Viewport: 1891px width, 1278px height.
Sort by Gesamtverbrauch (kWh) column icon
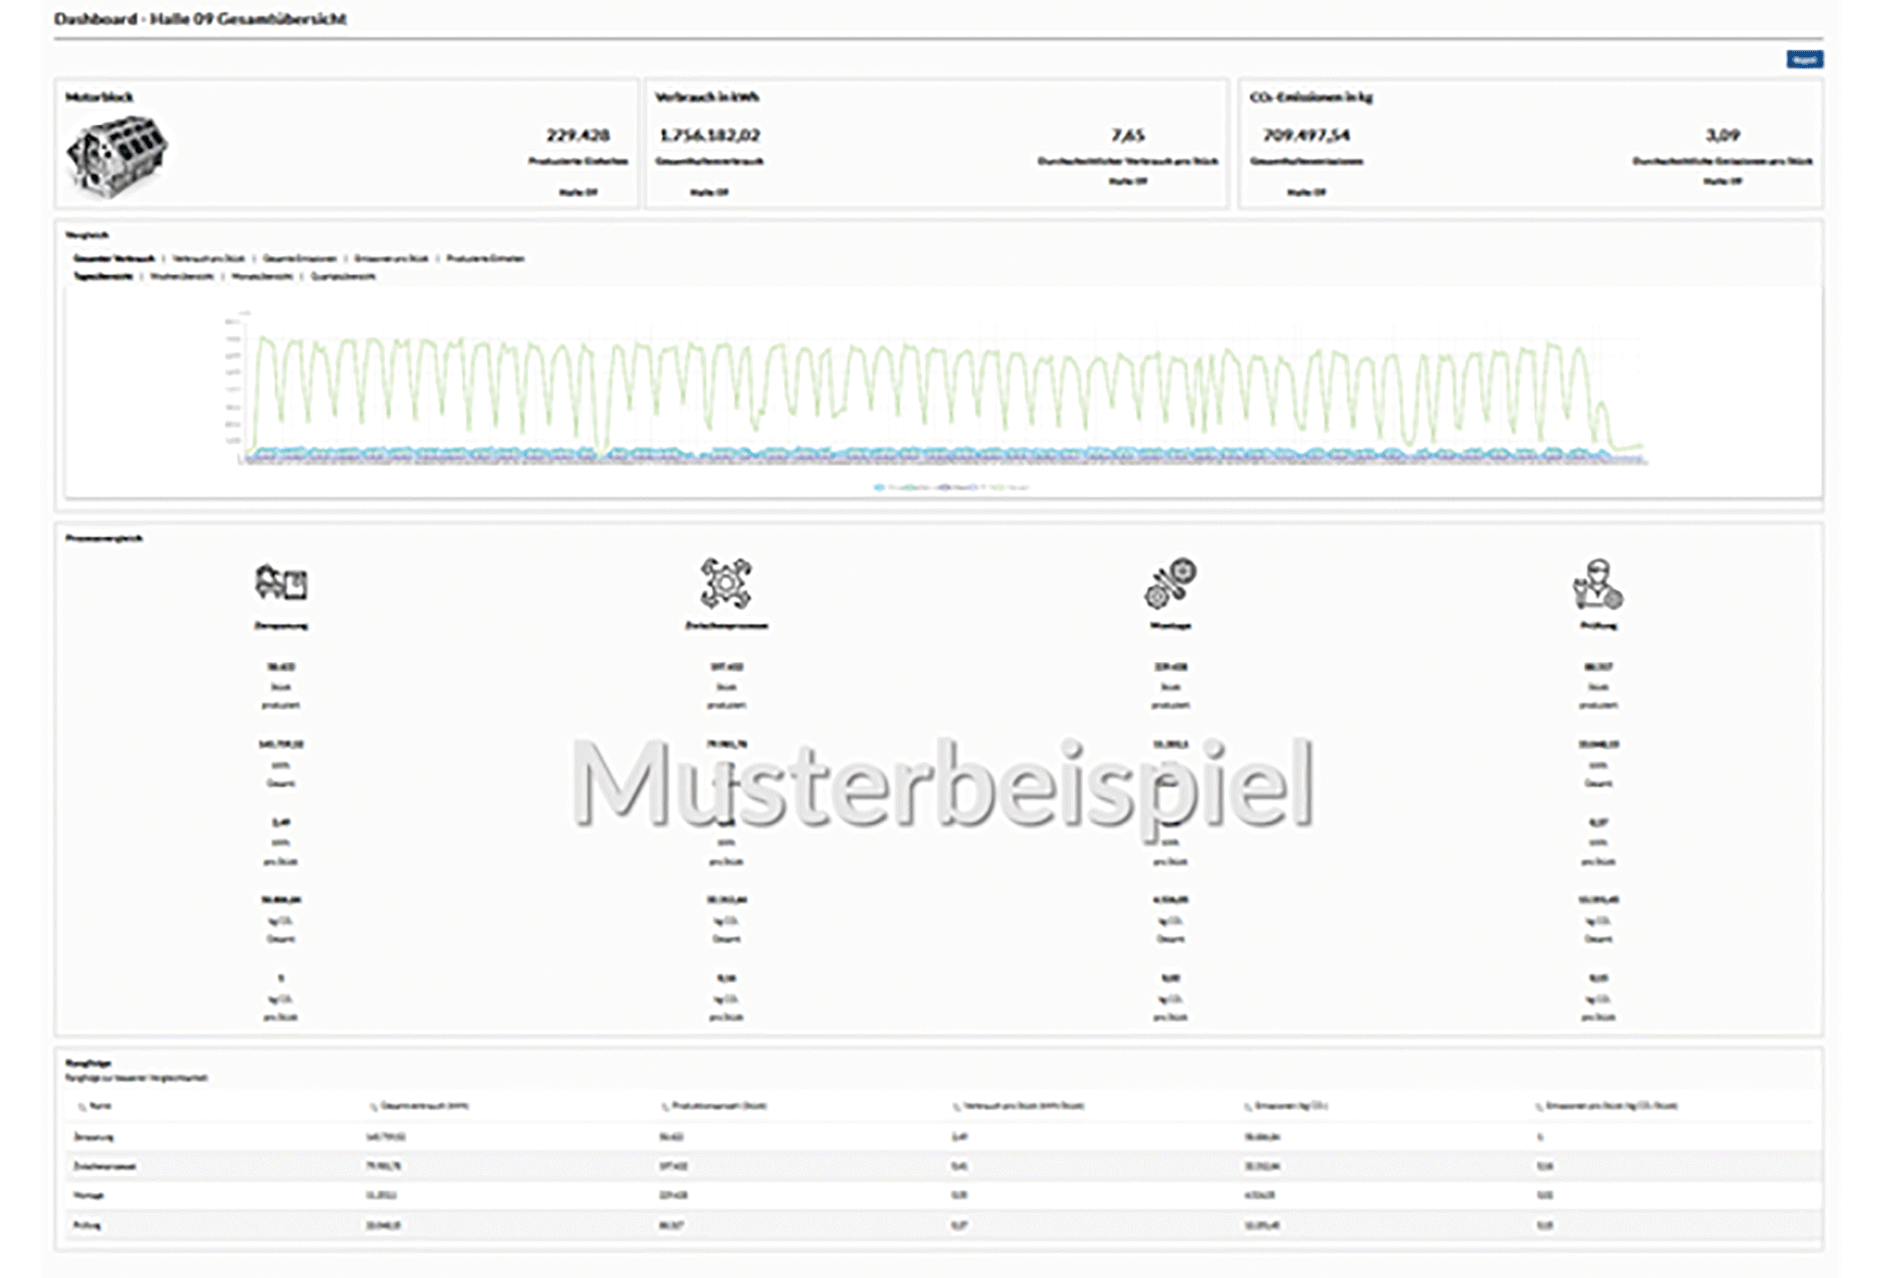pyautogui.click(x=373, y=1107)
